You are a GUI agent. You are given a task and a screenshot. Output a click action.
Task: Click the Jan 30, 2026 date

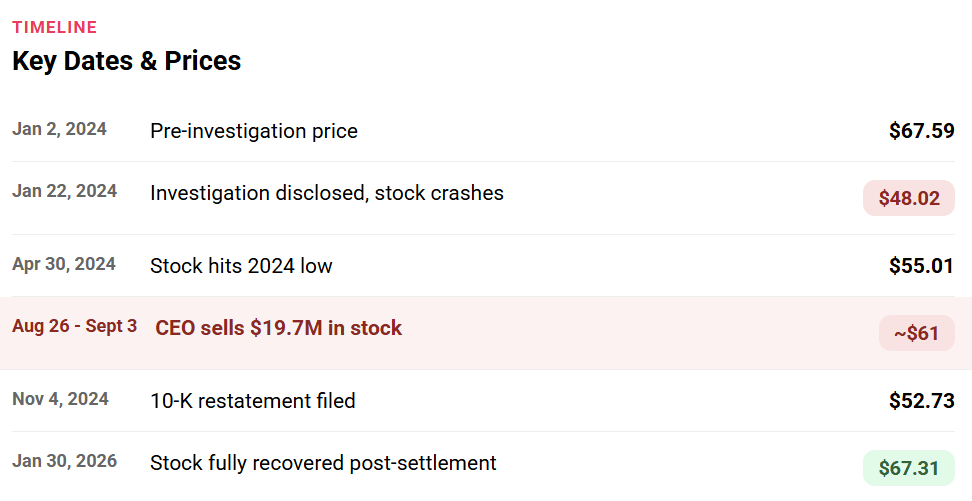coord(64,461)
